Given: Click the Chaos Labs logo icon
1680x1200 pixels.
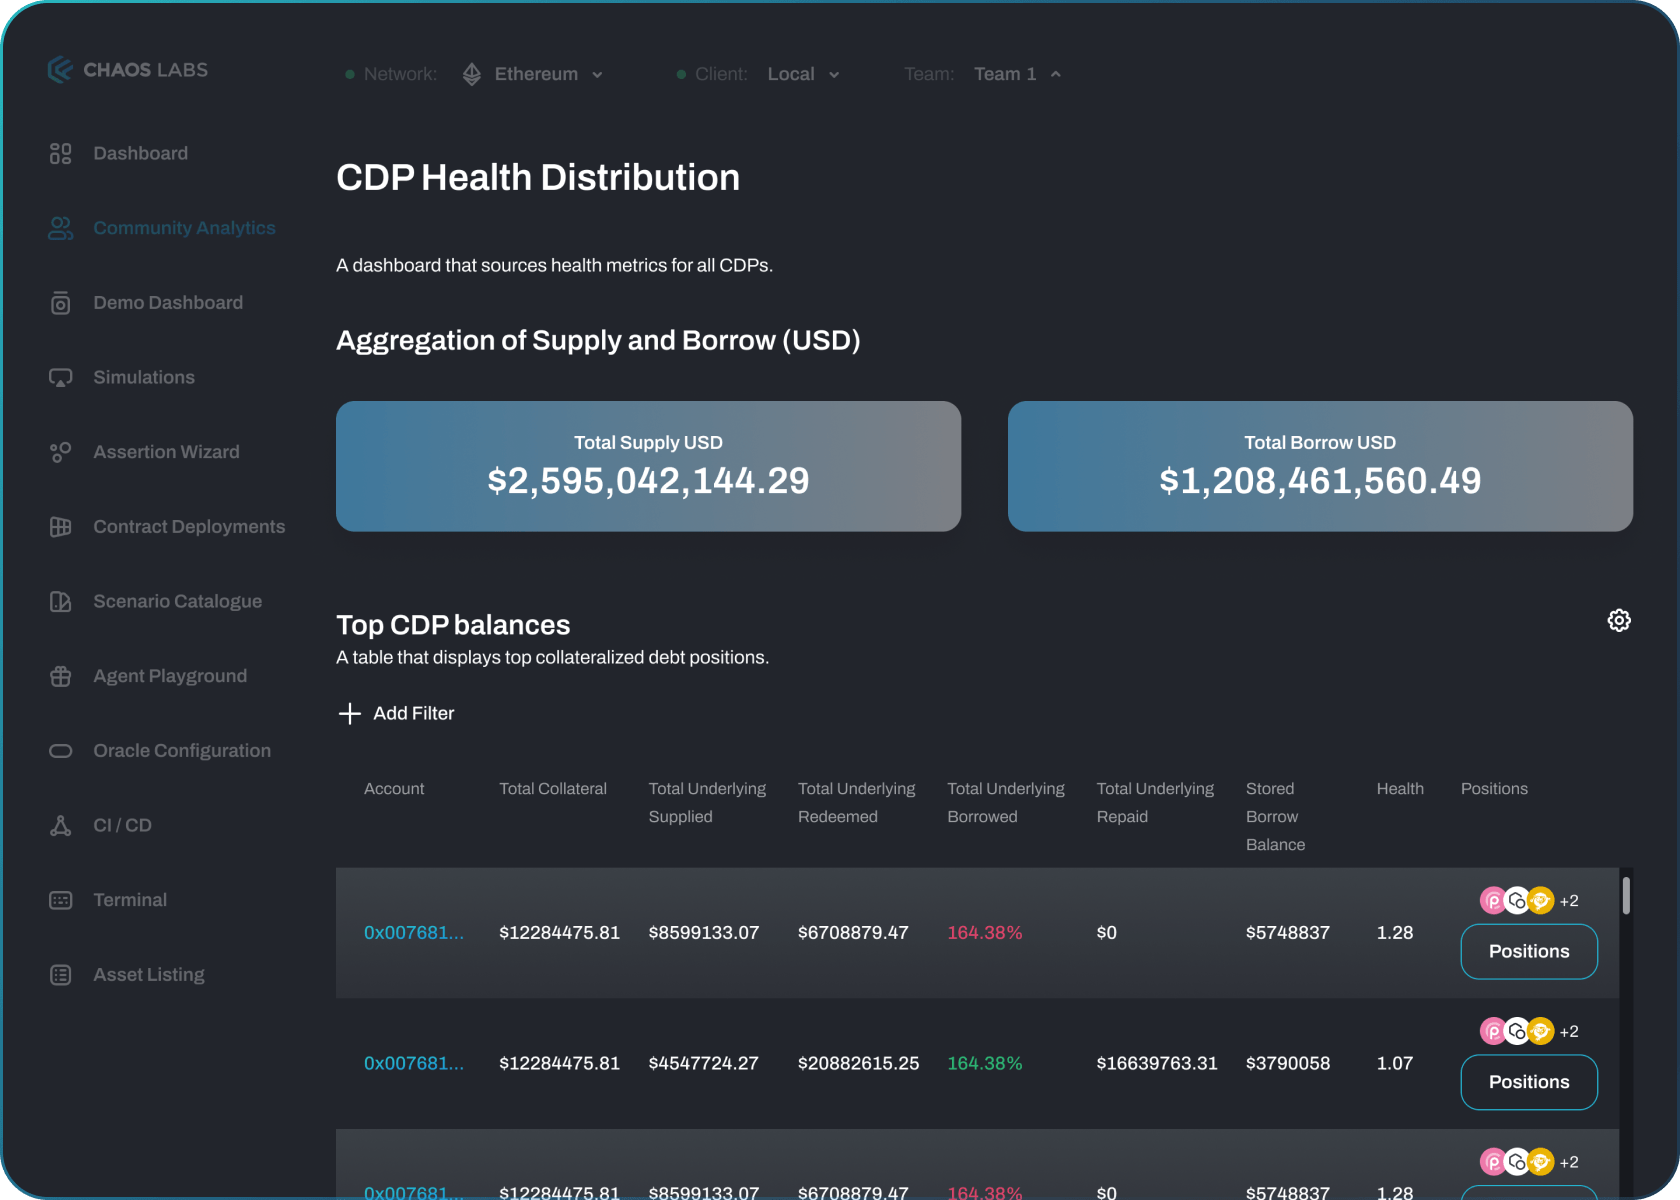Looking at the screenshot, I should click(x=60, y=69).
